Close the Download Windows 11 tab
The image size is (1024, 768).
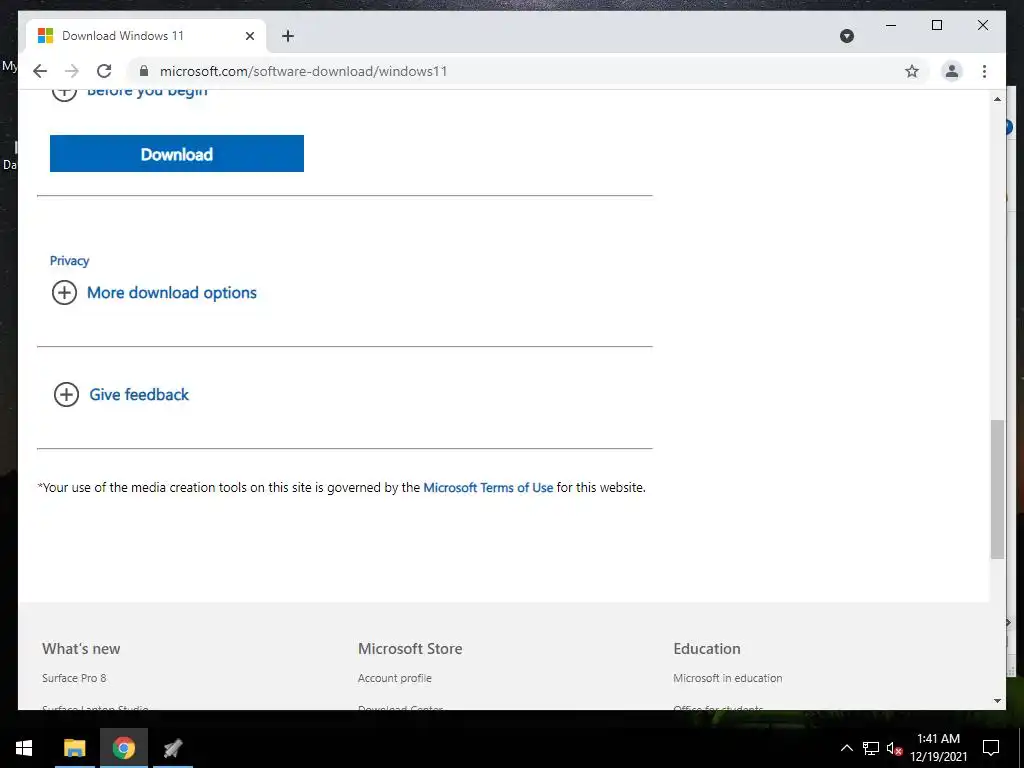pos(249,36)
